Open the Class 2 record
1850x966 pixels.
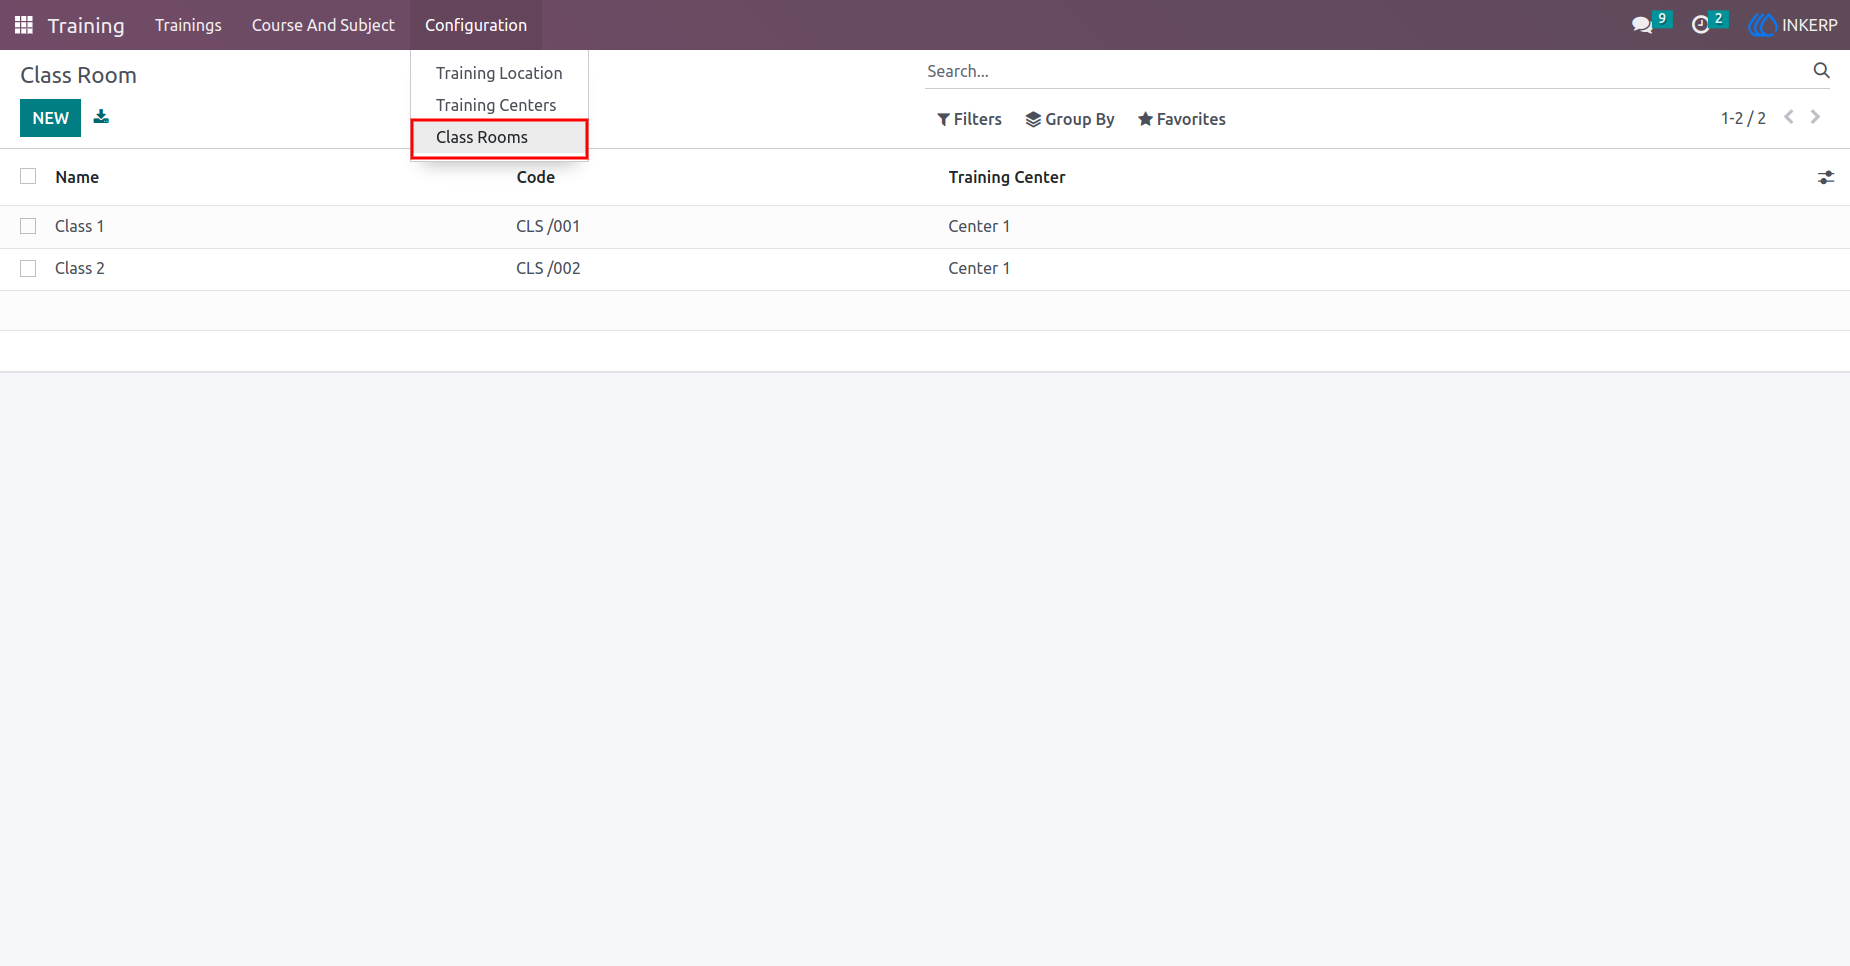click(x=79, y=268)
